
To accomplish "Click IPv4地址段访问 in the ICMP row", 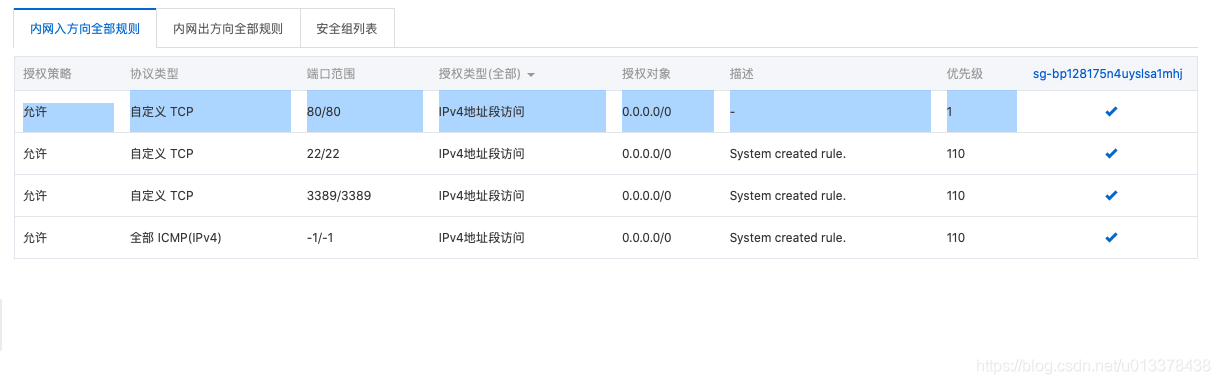I will click(x=482, y=238).
